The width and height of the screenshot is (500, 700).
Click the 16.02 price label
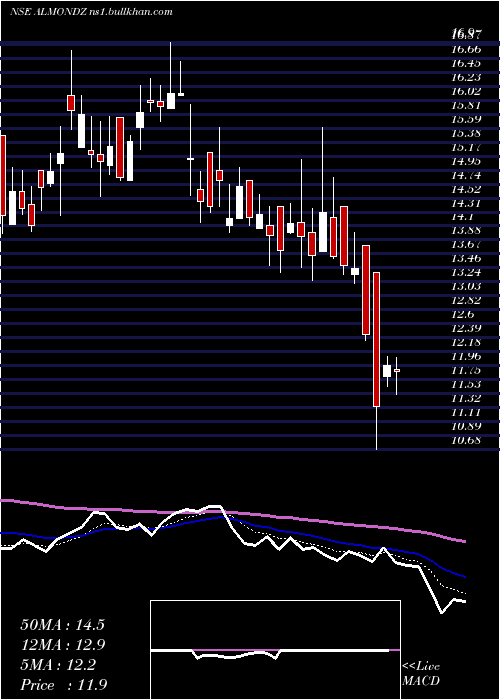tap(466, 92)
